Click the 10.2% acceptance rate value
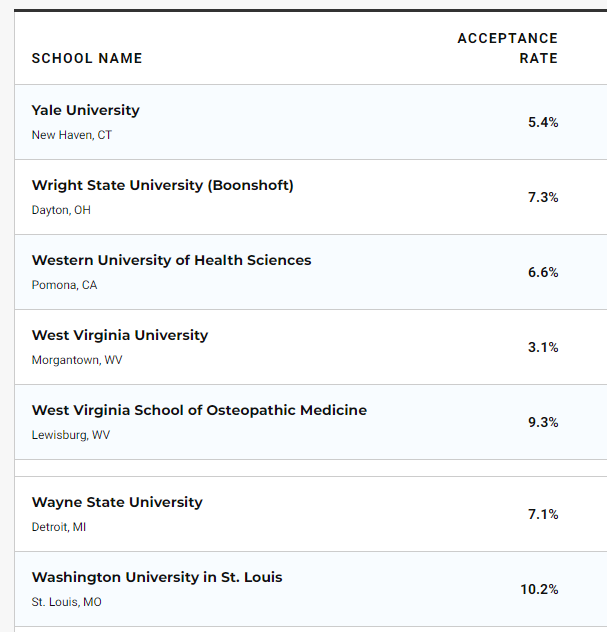 (x=539, y=589)
